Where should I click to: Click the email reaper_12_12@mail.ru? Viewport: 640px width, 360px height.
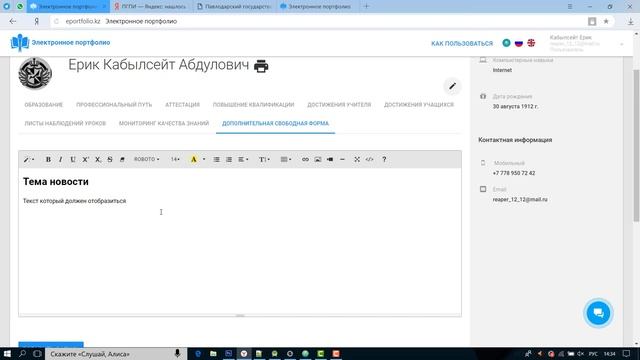[x=520, y=200]
